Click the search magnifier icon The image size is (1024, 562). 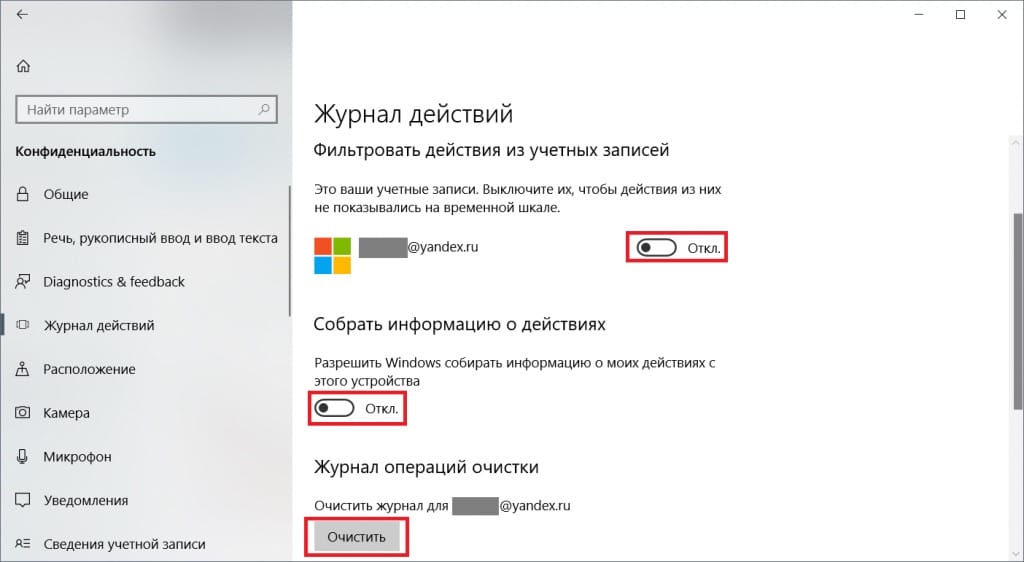[264, 109]
